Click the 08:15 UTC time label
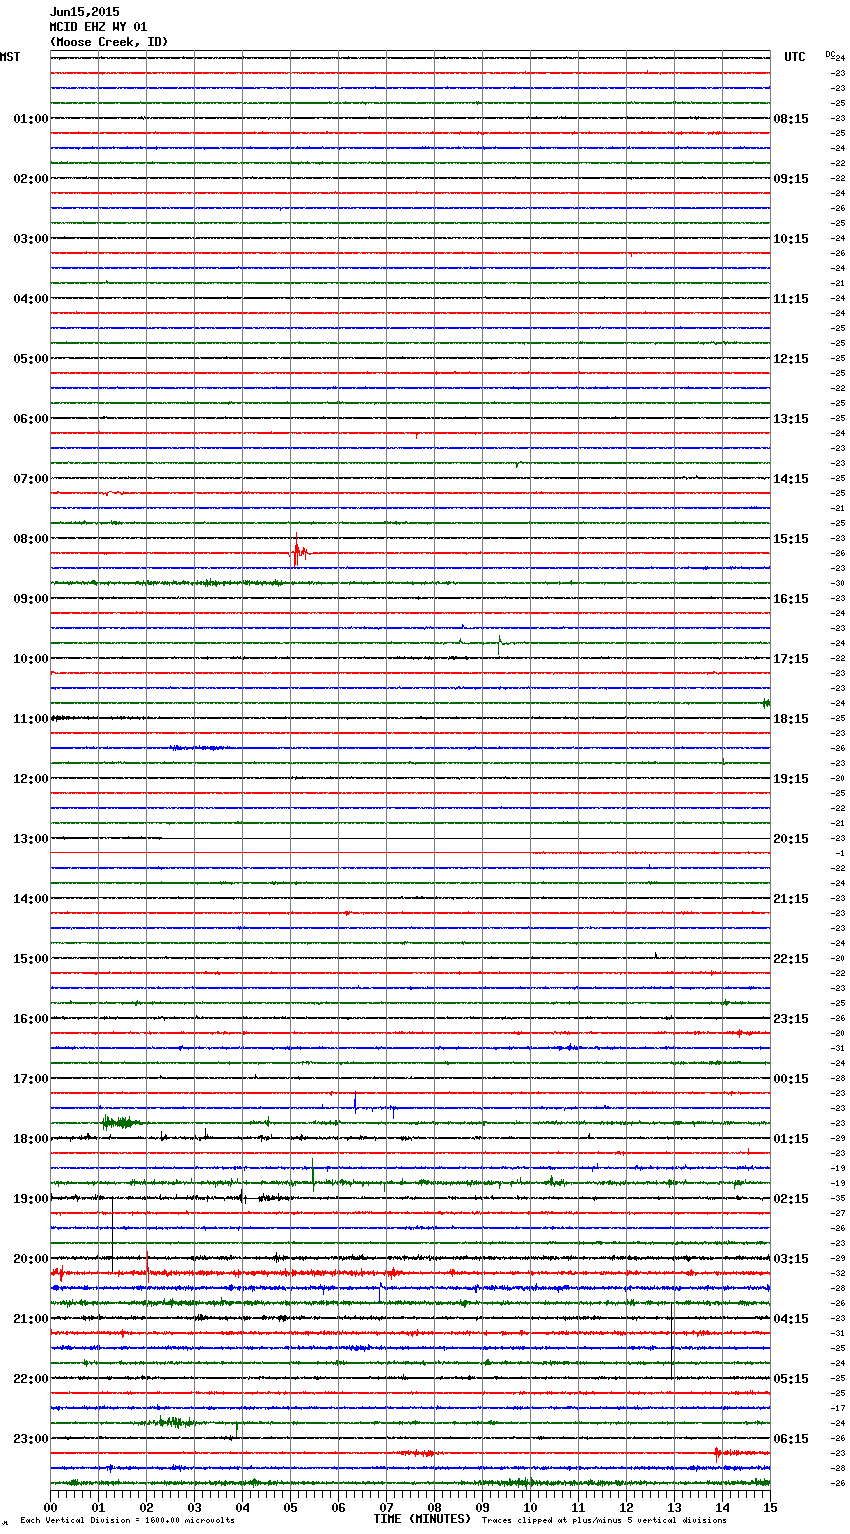This screenshot has width=850, height=1534. (x=791, y=119)
